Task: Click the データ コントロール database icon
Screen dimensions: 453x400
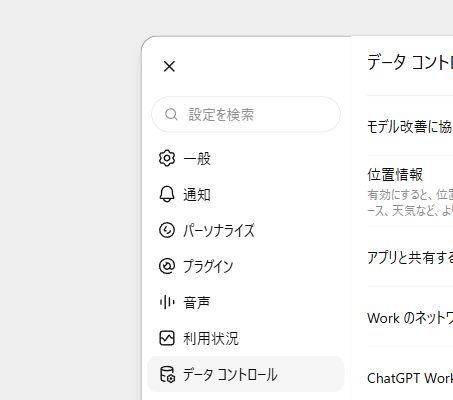Action: pos(167,374)
